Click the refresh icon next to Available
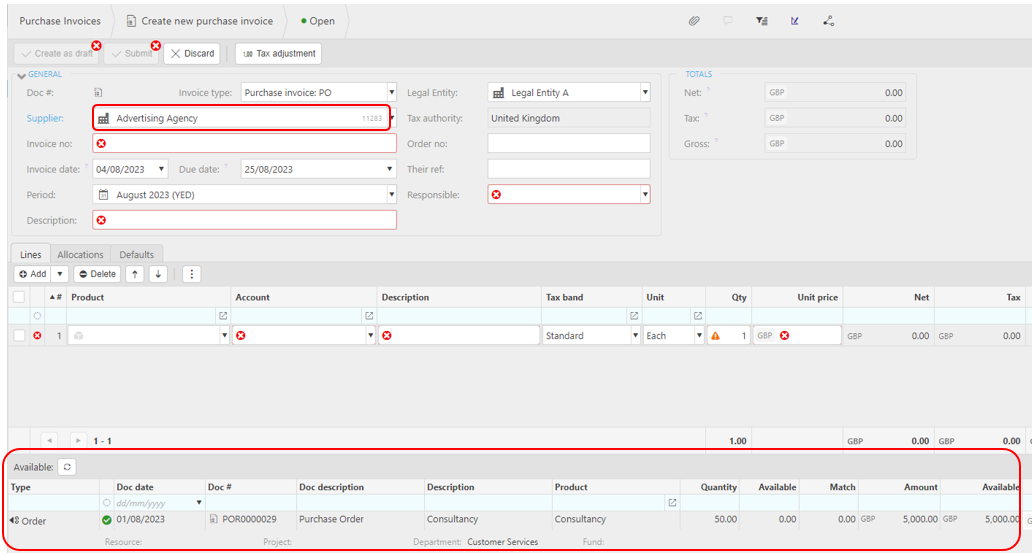The image size is (1032, 556). point(67,467)
